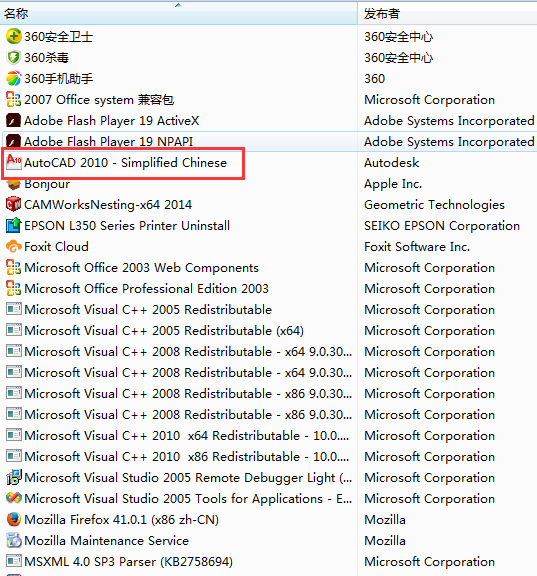Click the 2007 Office system 兼容包 icon
The width and height of the screenshot is (537, 576).
click(14, 99)
